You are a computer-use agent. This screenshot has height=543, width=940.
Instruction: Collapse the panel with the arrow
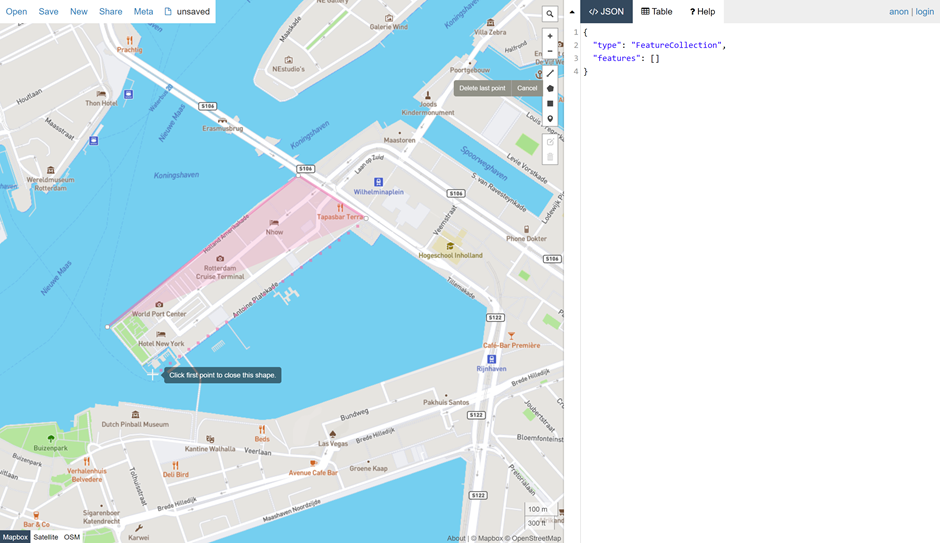pyautogui.click(x=572, y=12)
